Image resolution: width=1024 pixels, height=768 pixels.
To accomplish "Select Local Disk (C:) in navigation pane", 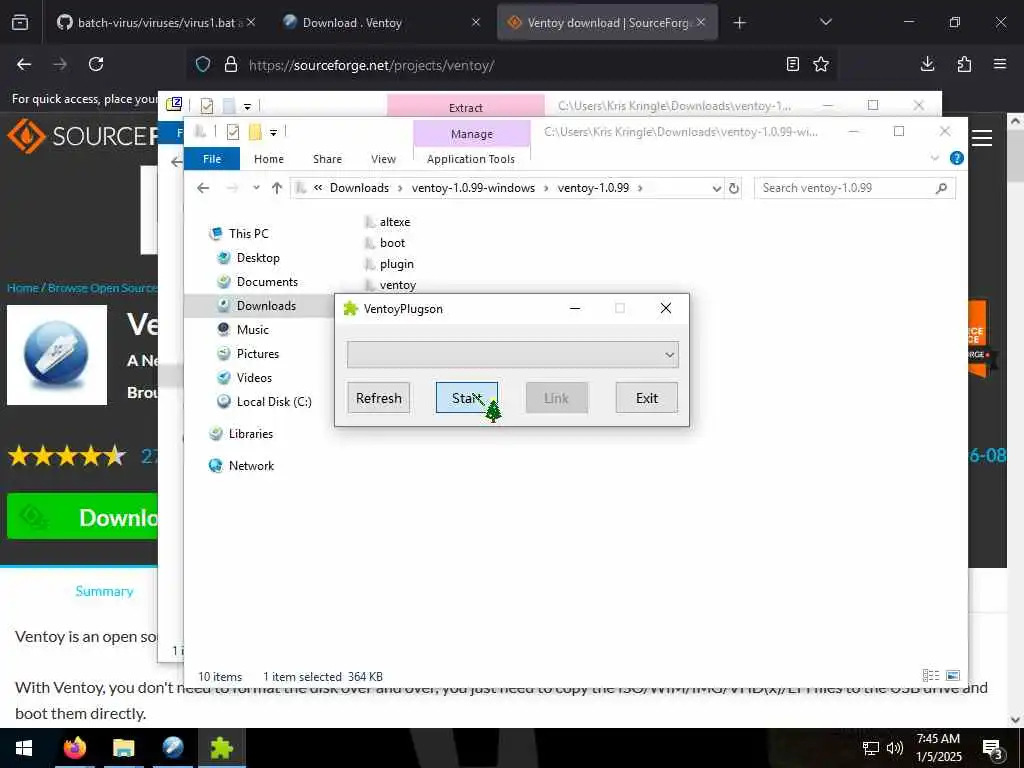I will [274, 402].
